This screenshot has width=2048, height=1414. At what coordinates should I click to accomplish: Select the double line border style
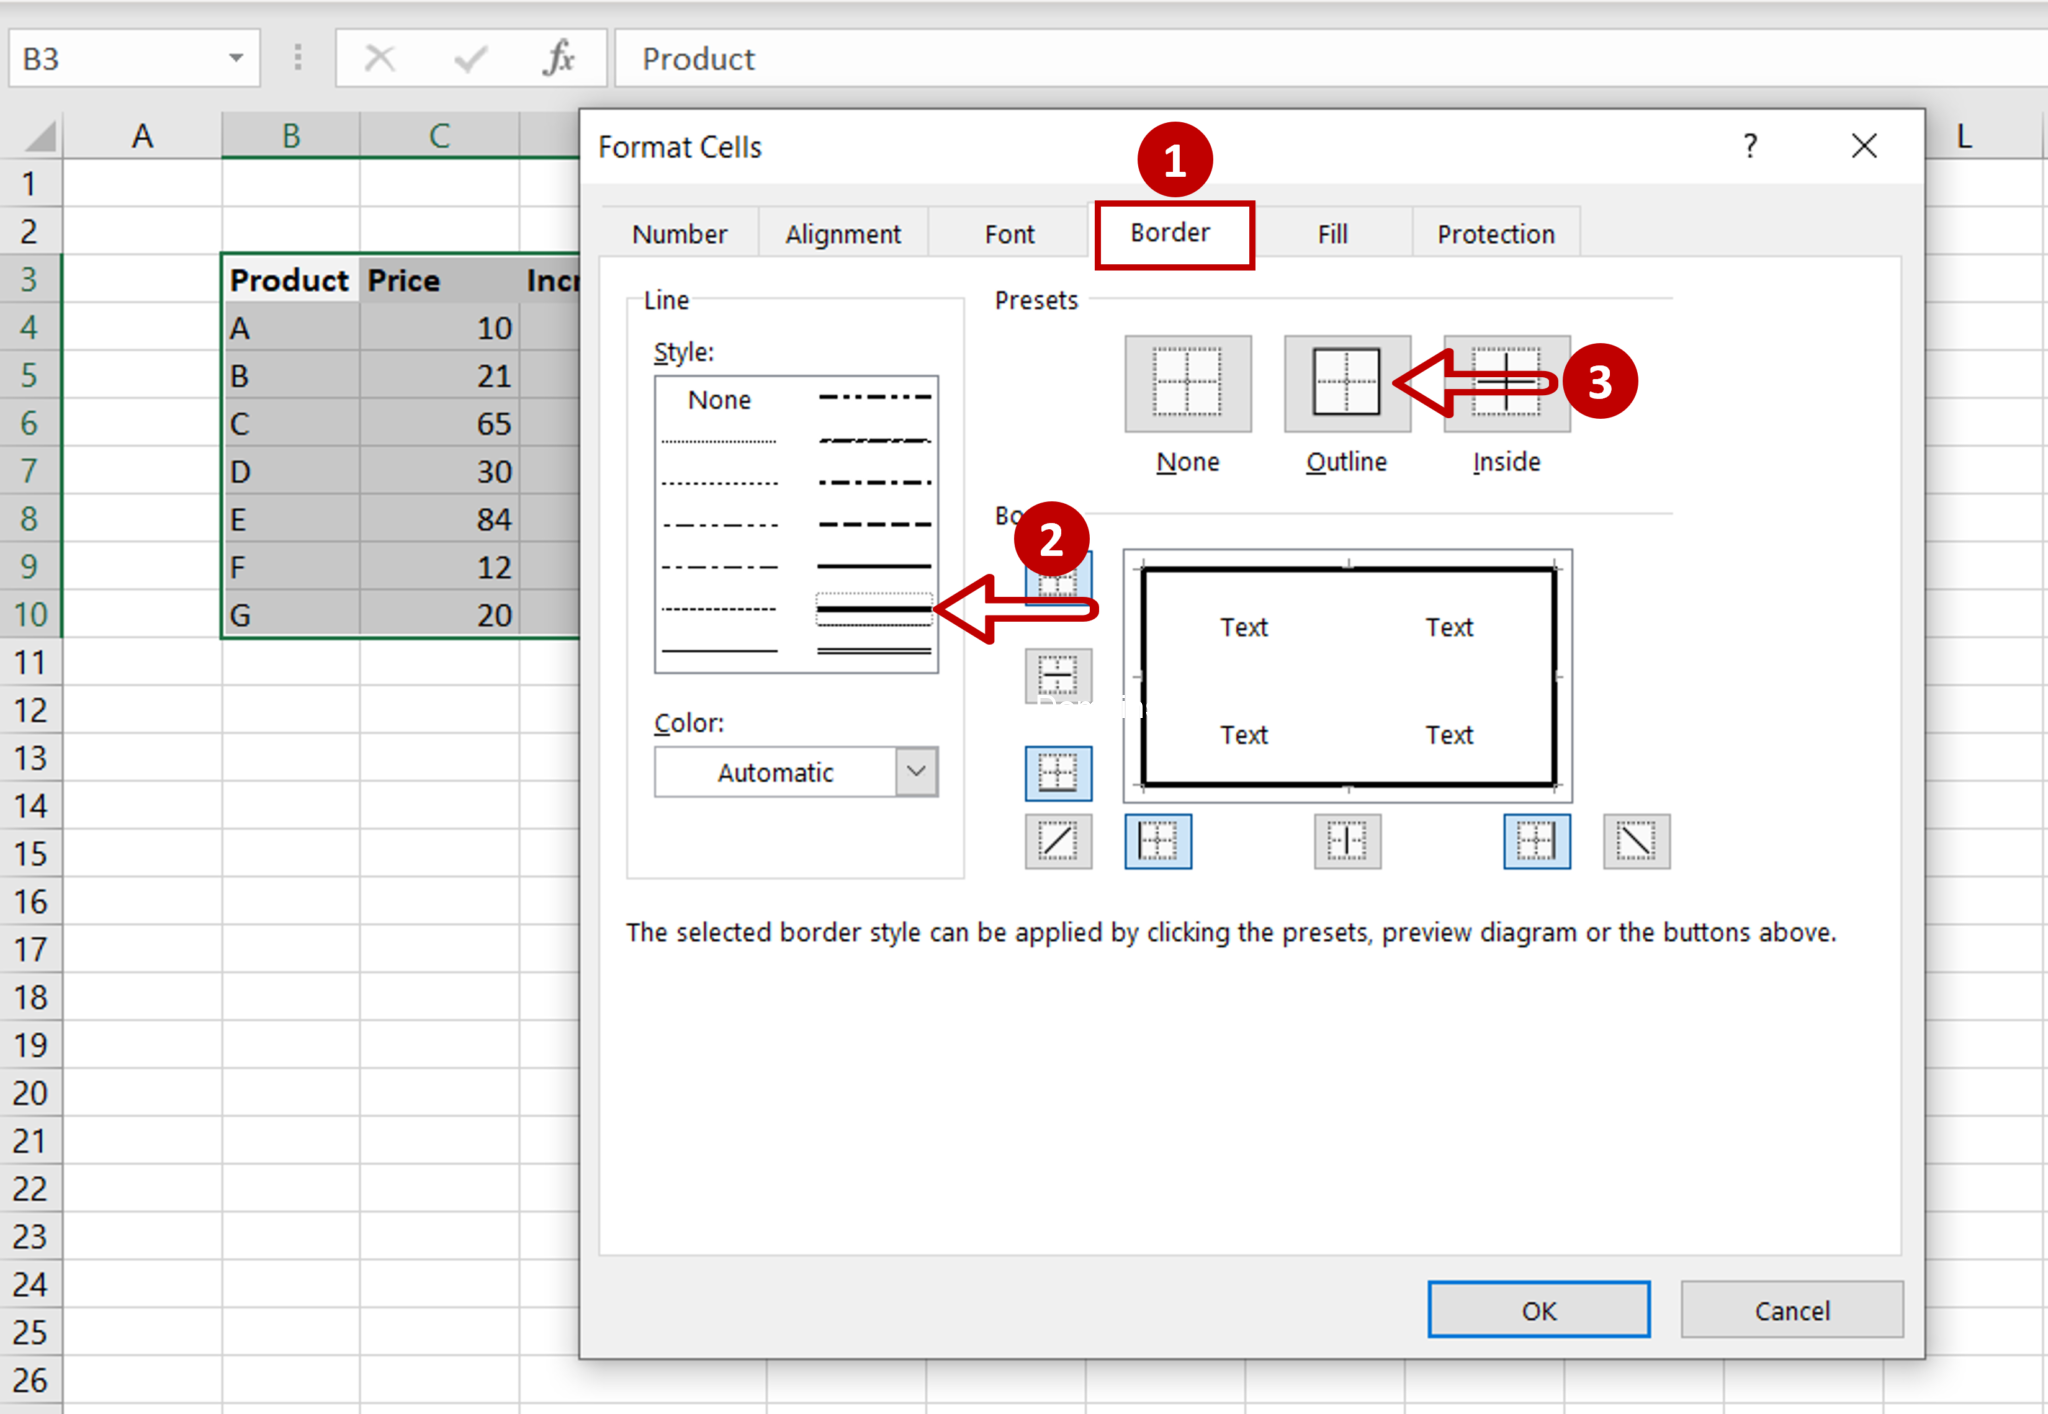pyautogui.click(x=874, y=651)
